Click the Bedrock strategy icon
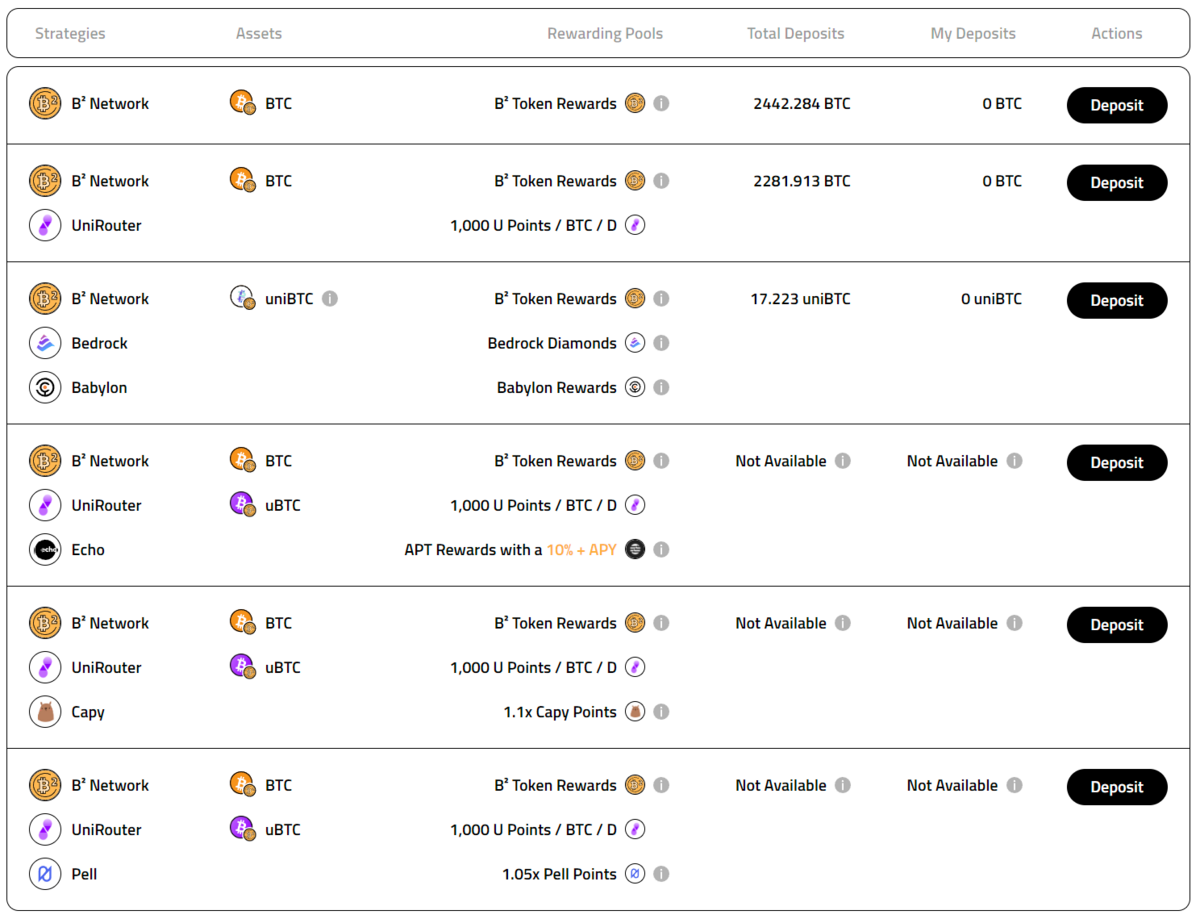This screenshot has width=1200, height=919. [45, 343]
